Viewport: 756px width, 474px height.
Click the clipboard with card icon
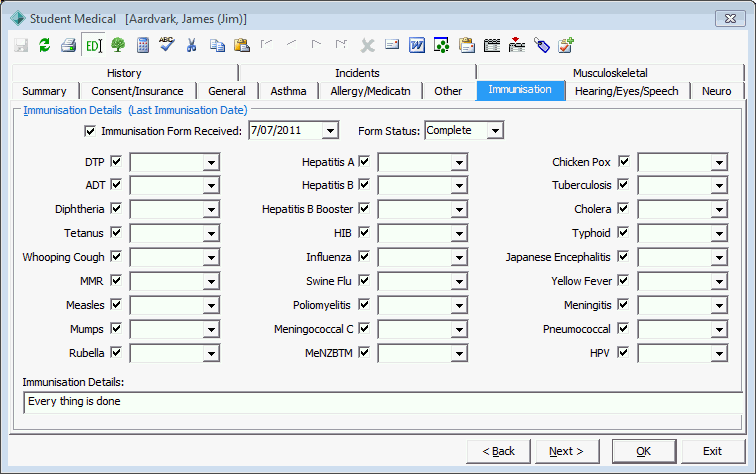[x=467, y=45]
